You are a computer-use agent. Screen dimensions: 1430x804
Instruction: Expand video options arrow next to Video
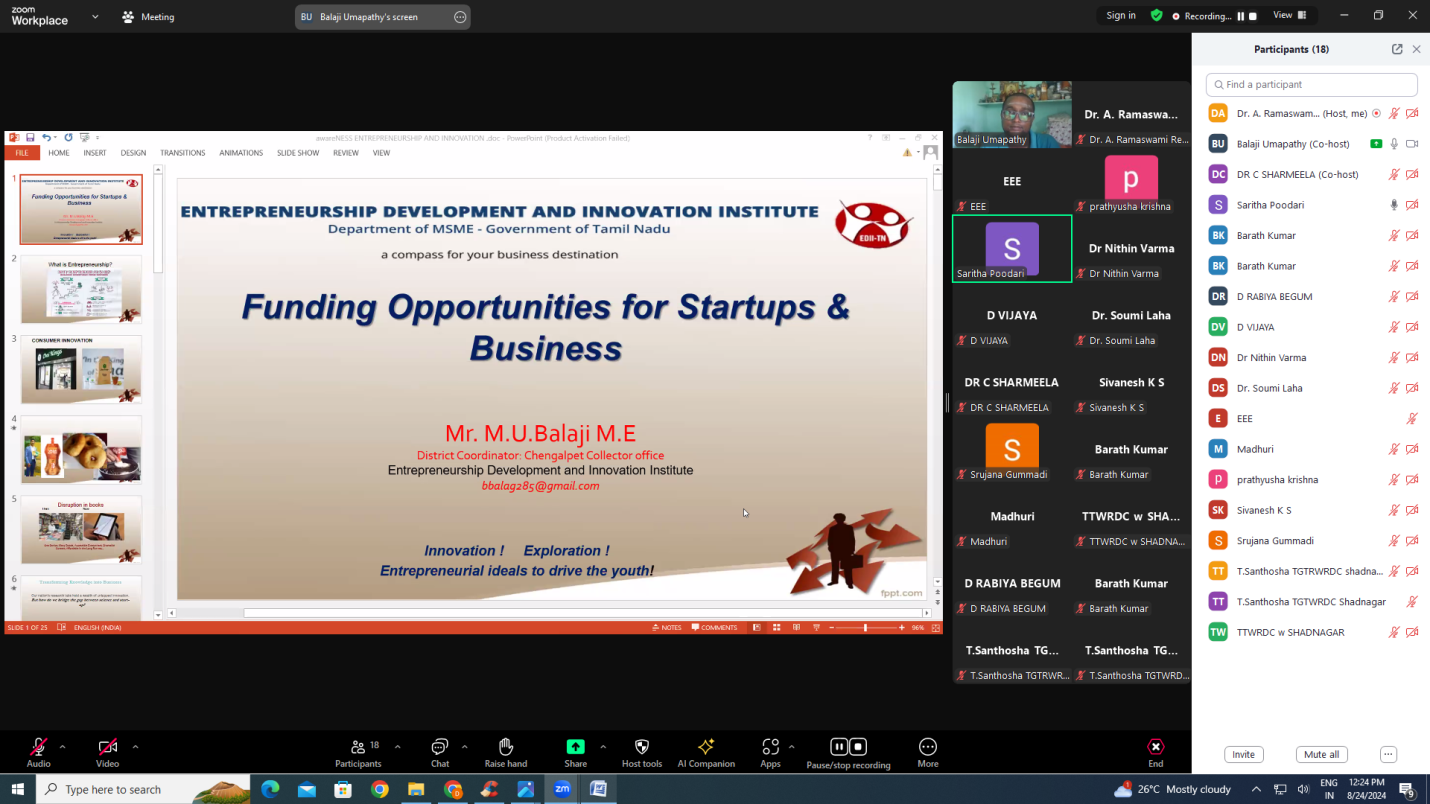point(135,747)
